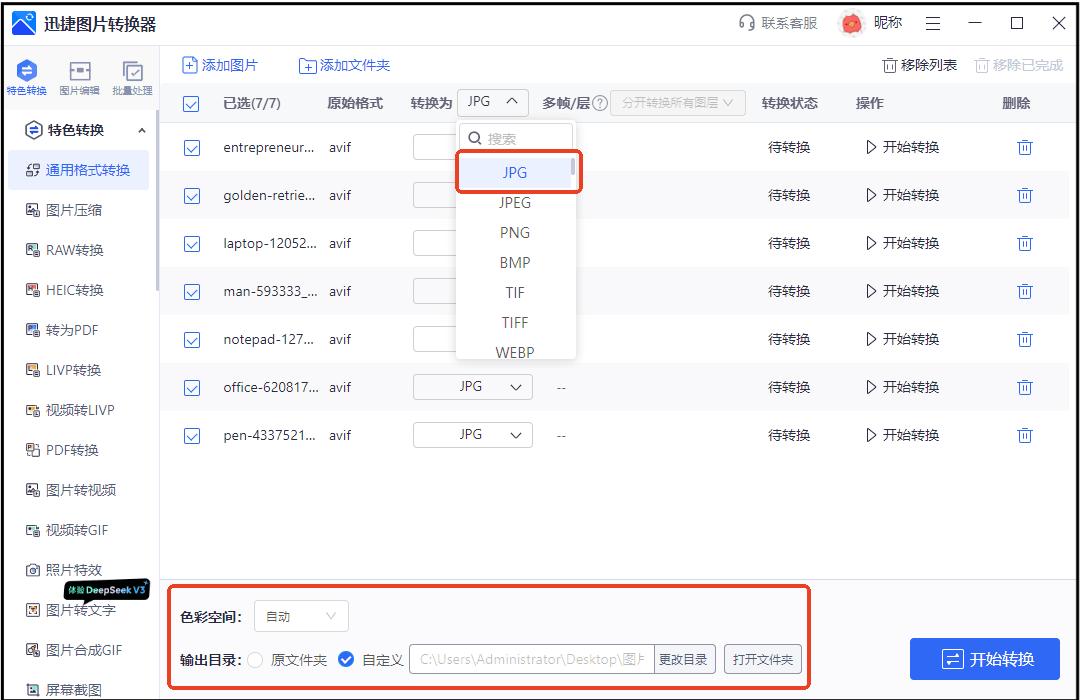Open the 批量处理 panel

pos(133,78)
